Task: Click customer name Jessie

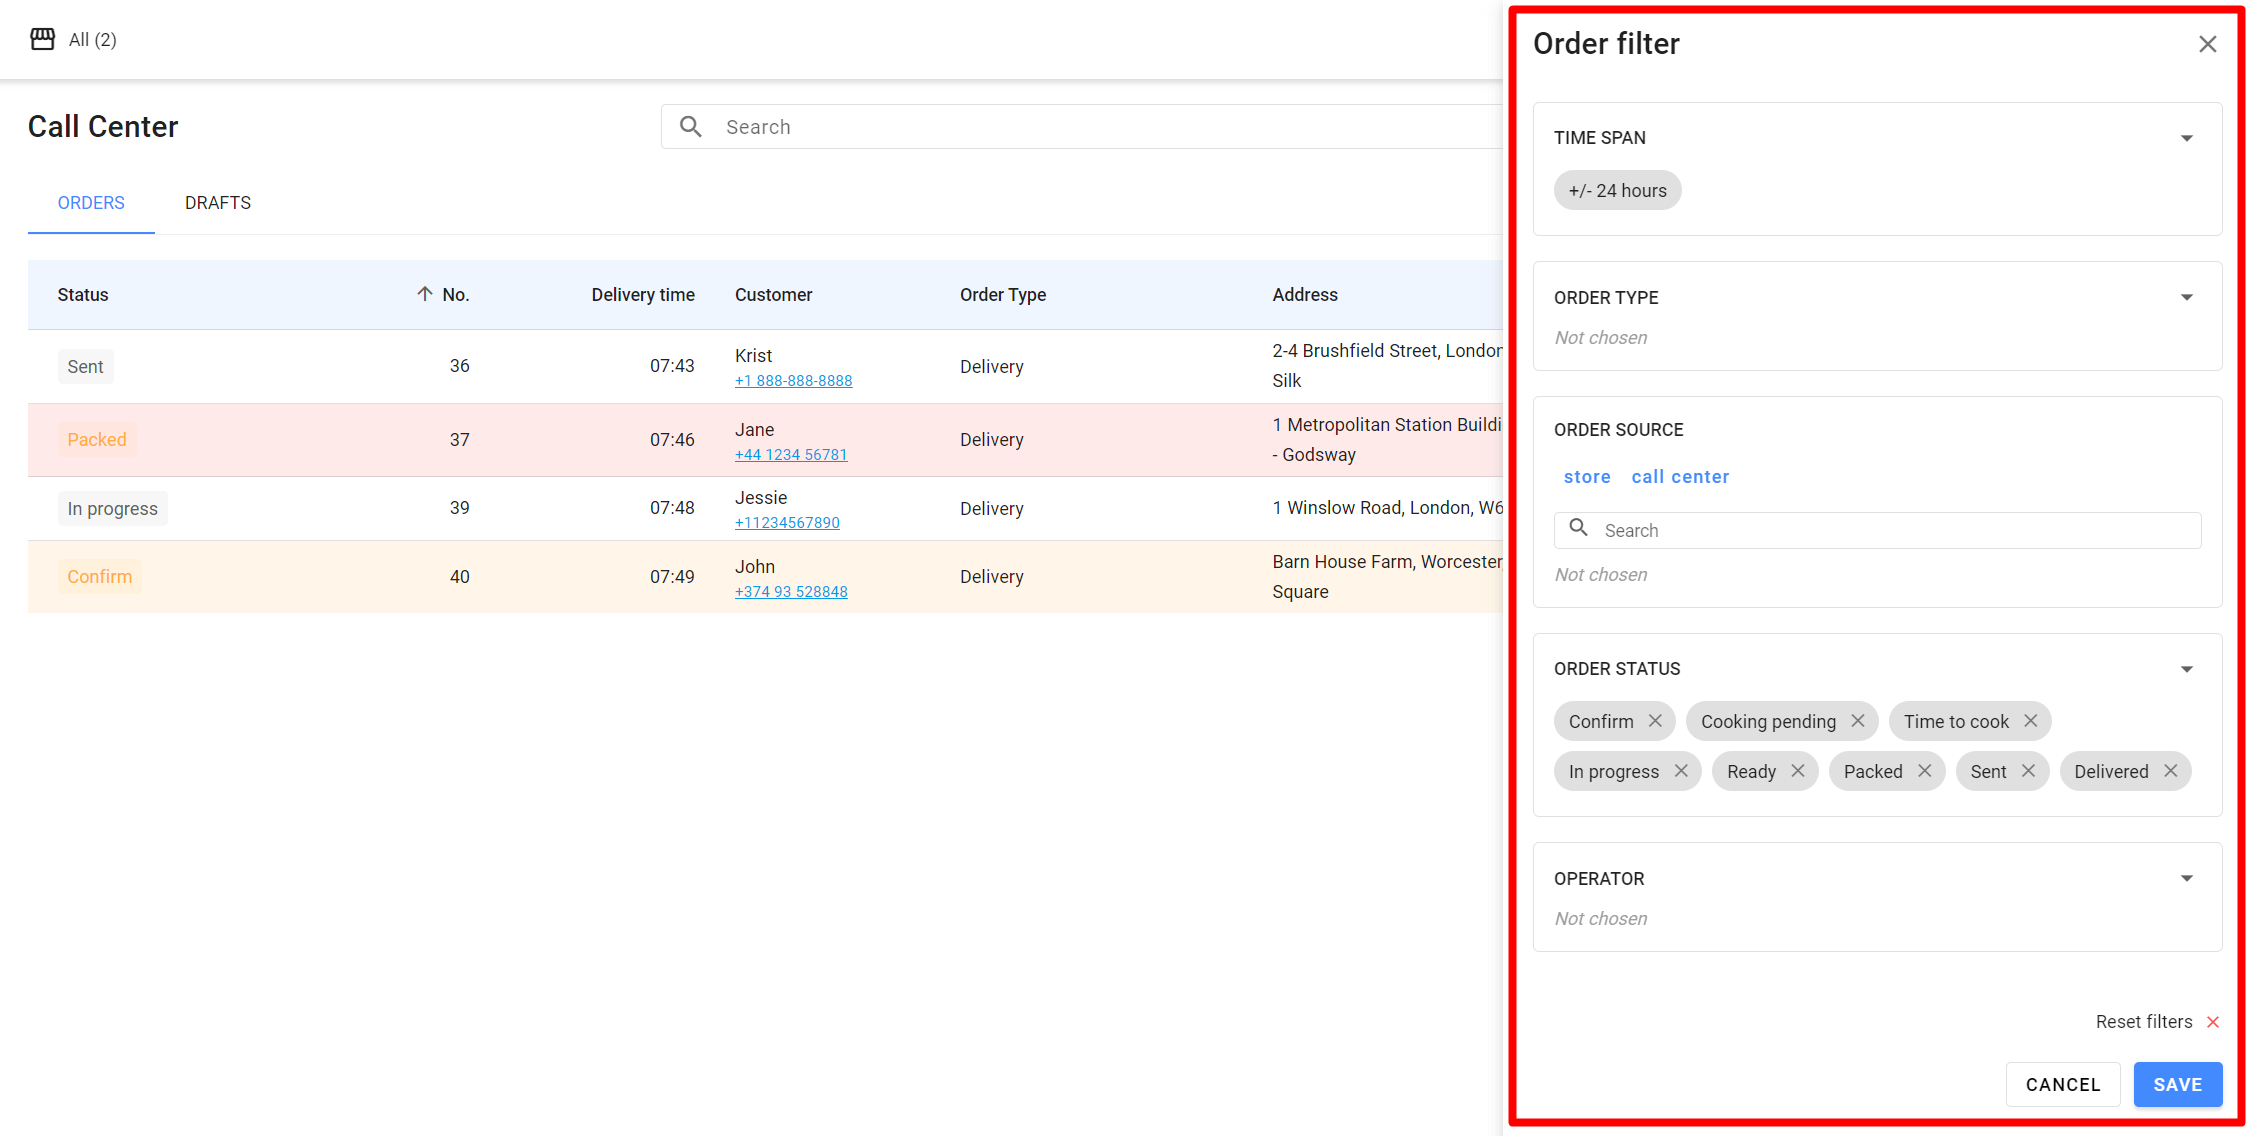Action: (761, 498)
